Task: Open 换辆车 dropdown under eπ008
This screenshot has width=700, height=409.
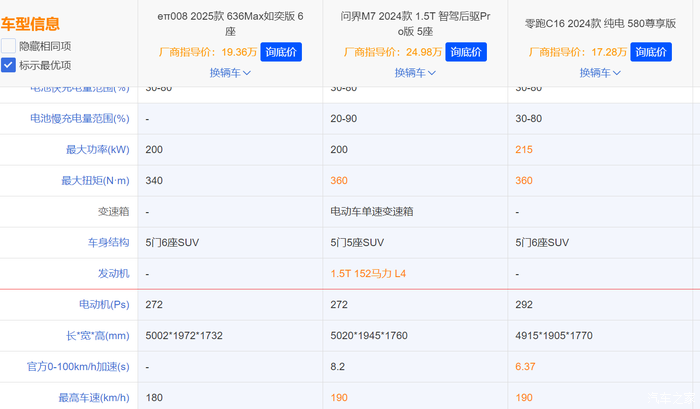Action: pos(230,73)
